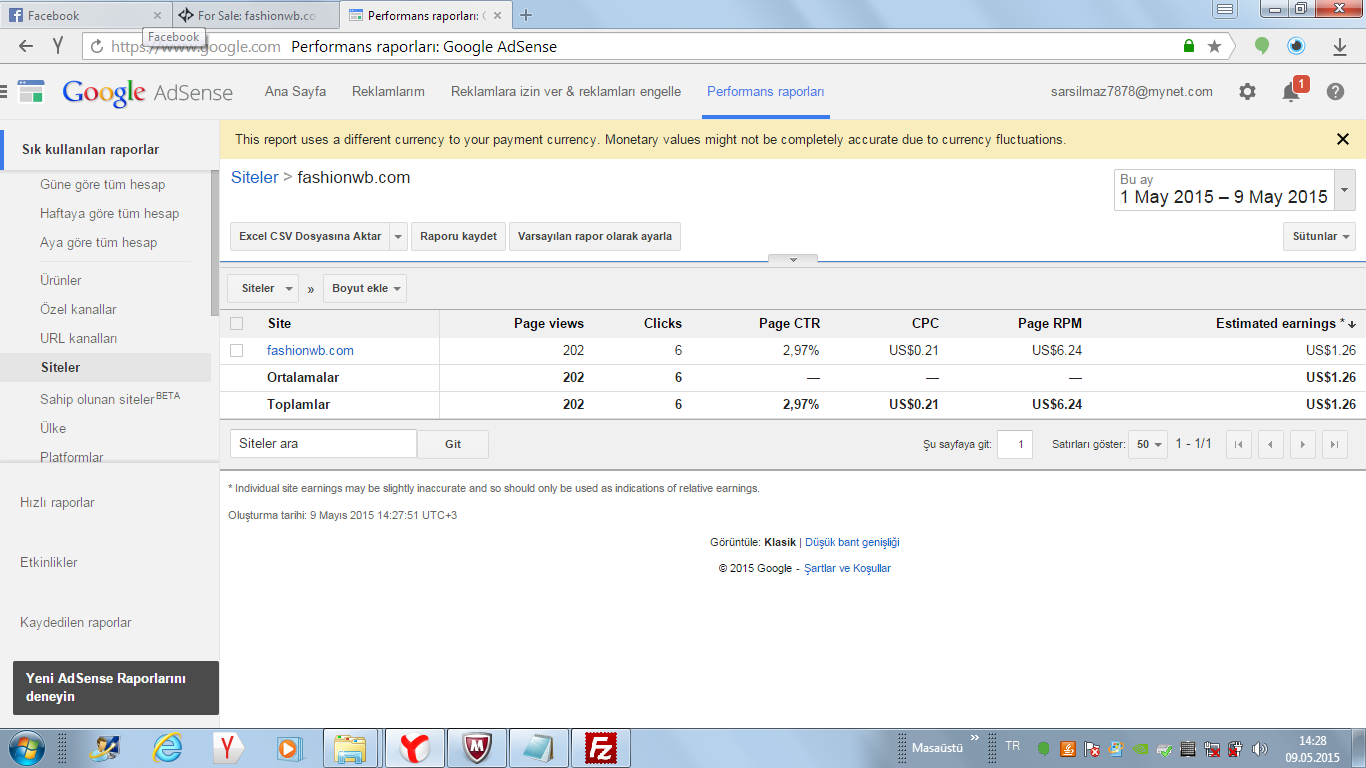The image size is (1366, 768).
Task: Expand the Etkinlikler section
Action: click(49, 562)
